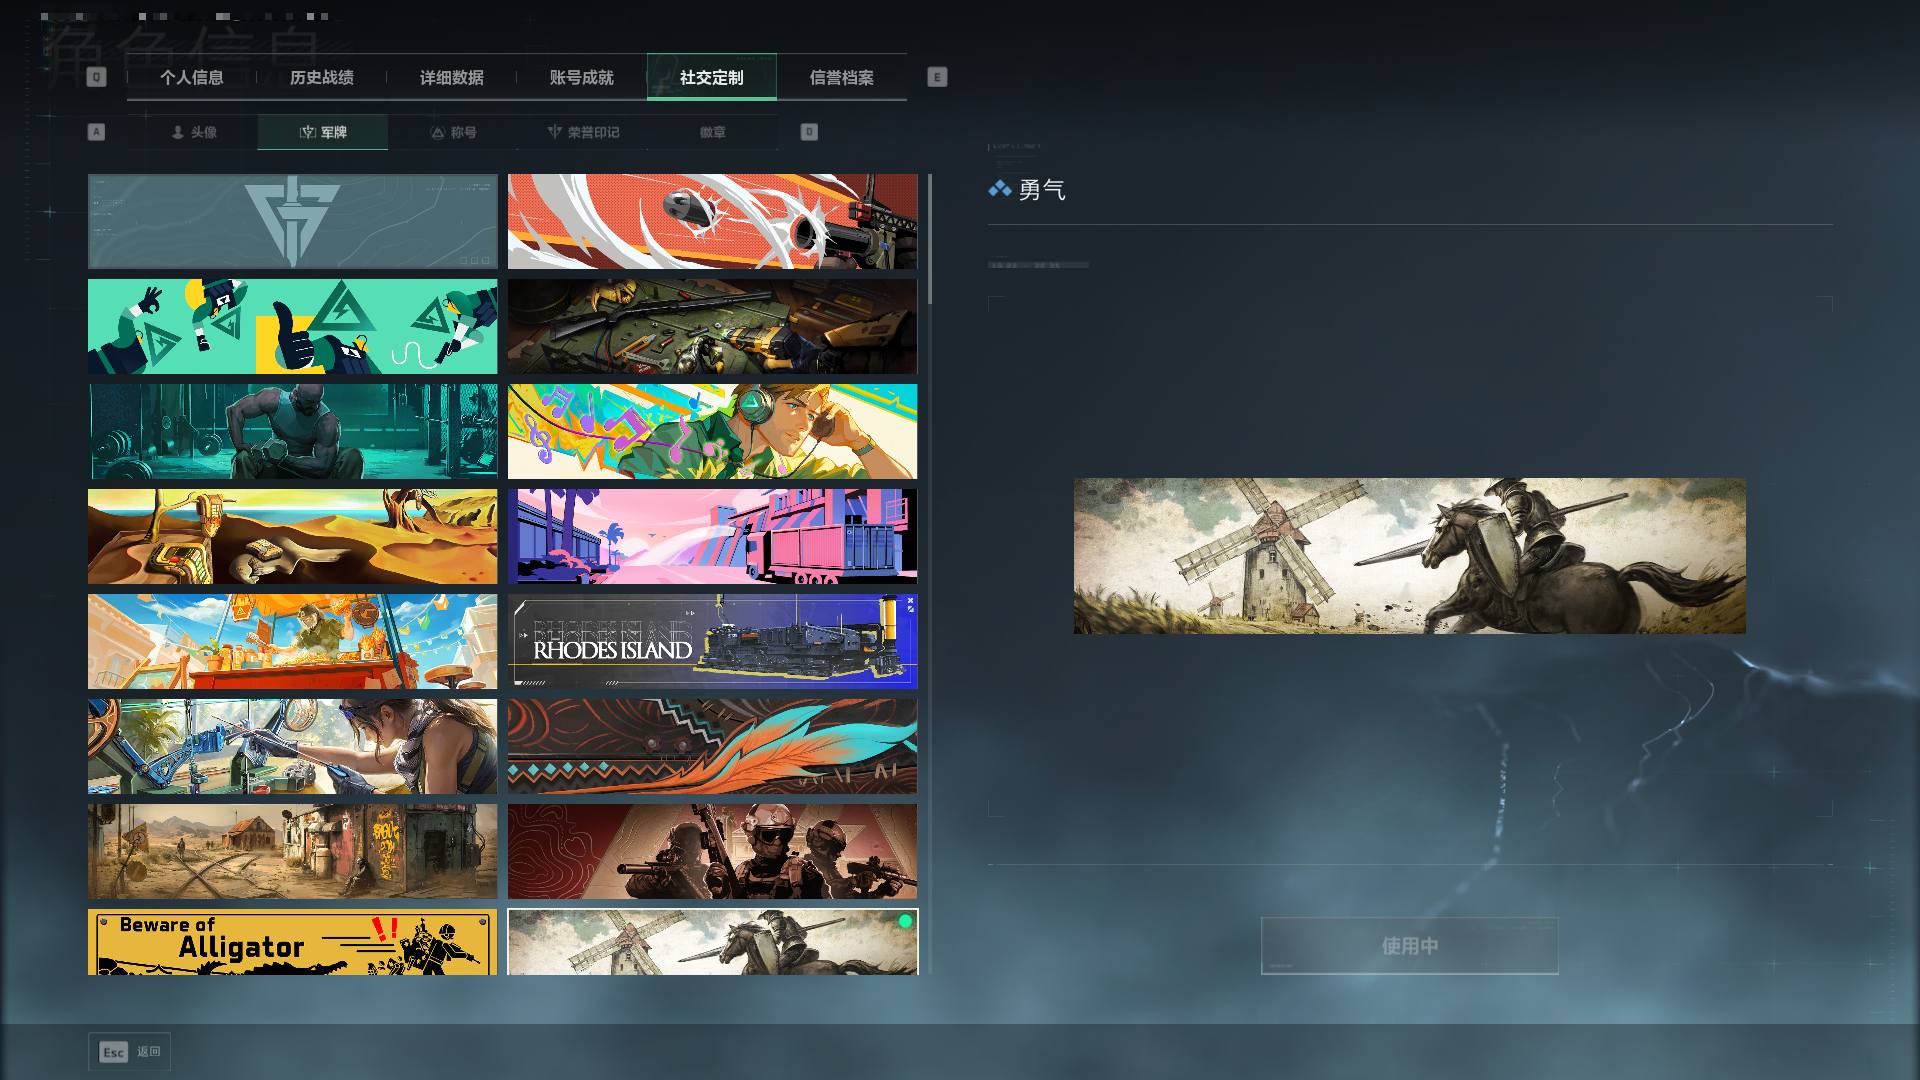
Task: Click the large 勇气 preview banner
Action: tap(1410, 556)
